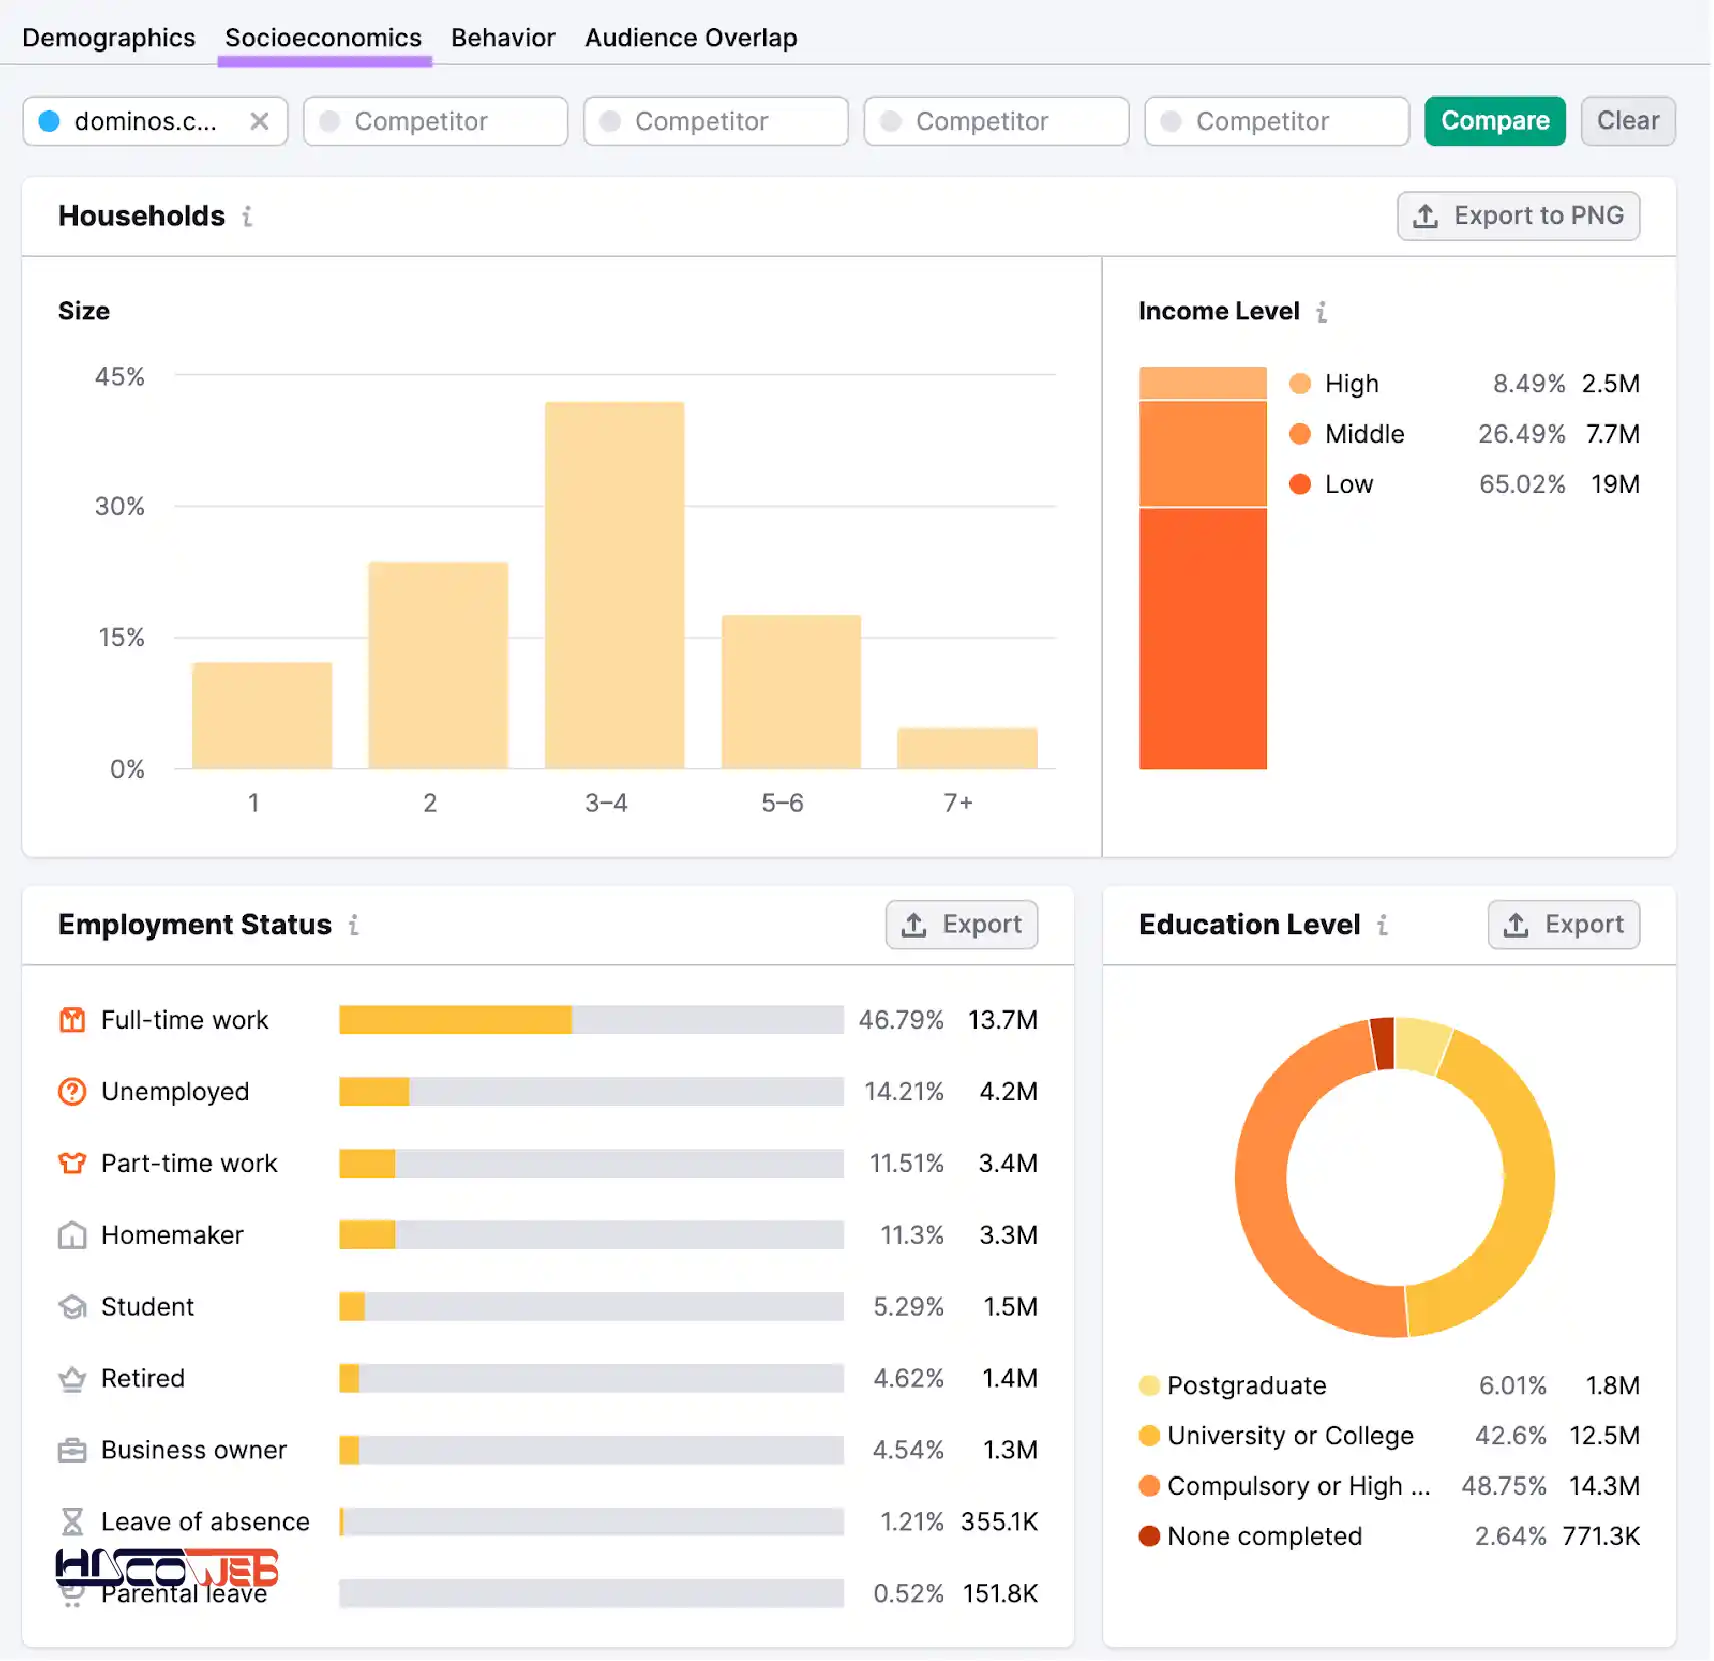Open Households info icon
This screenshot has width=1714, height=1661.
pyautogui.click(x=247, y=216)
